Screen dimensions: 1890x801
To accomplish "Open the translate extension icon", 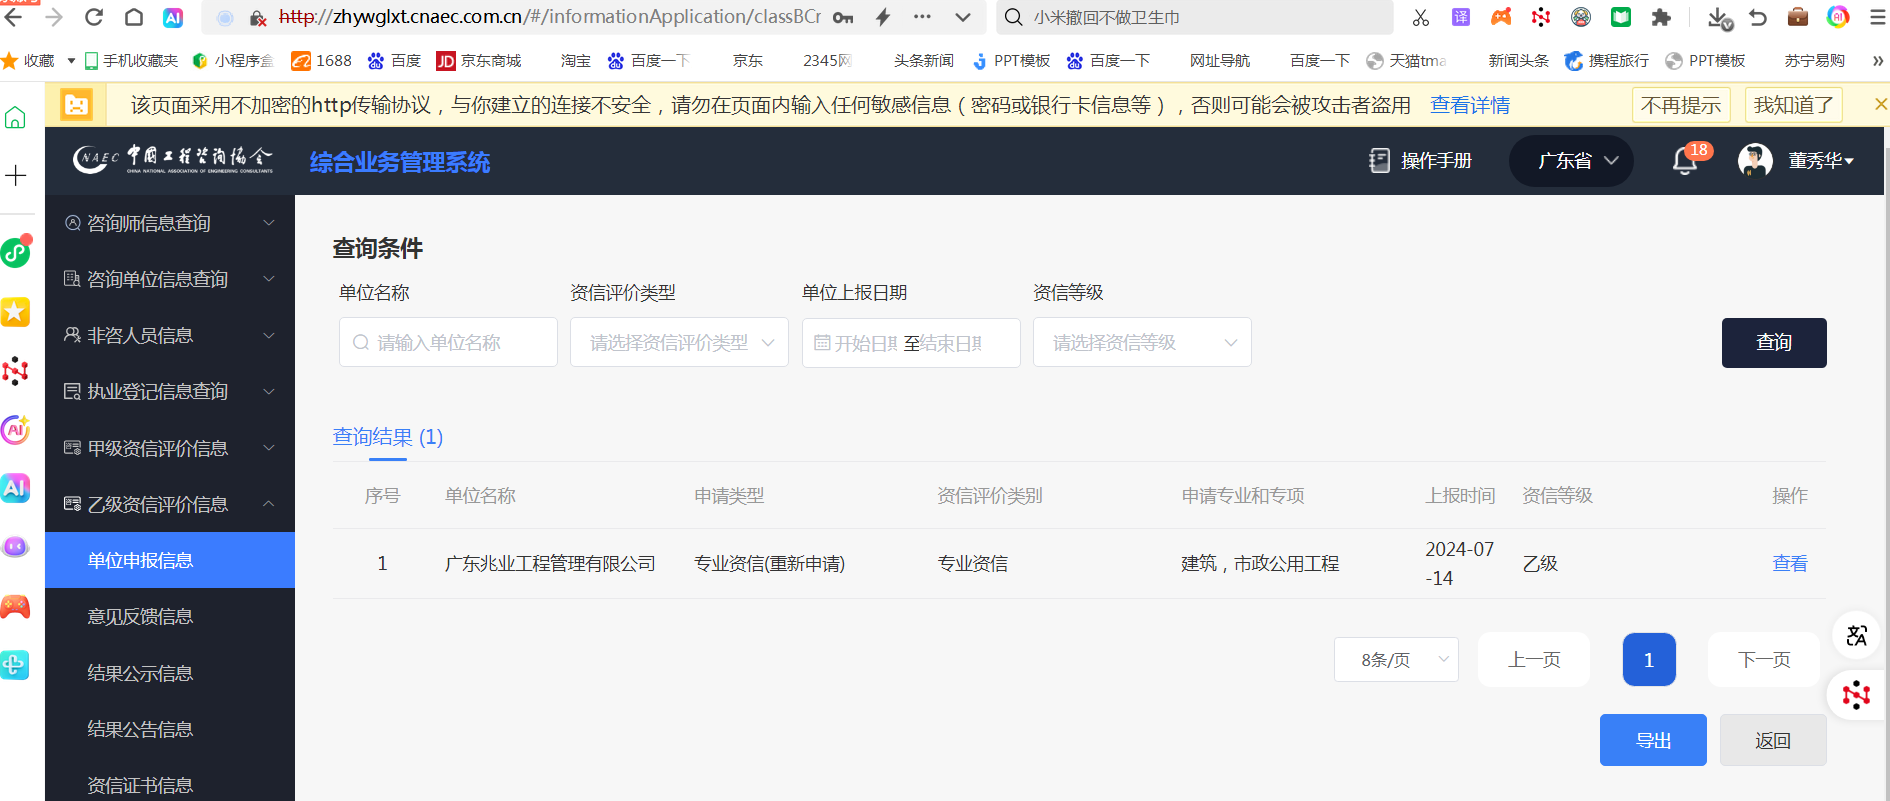I will 1461,17.
